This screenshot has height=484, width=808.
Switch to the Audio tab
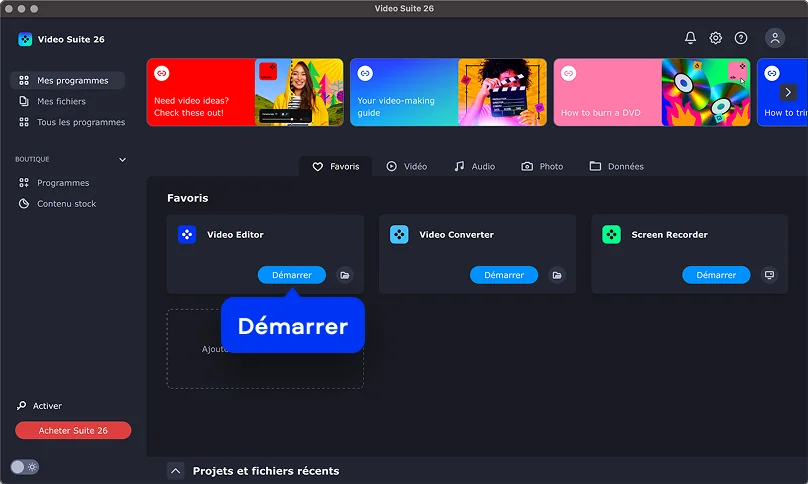[x=475, y=166]
